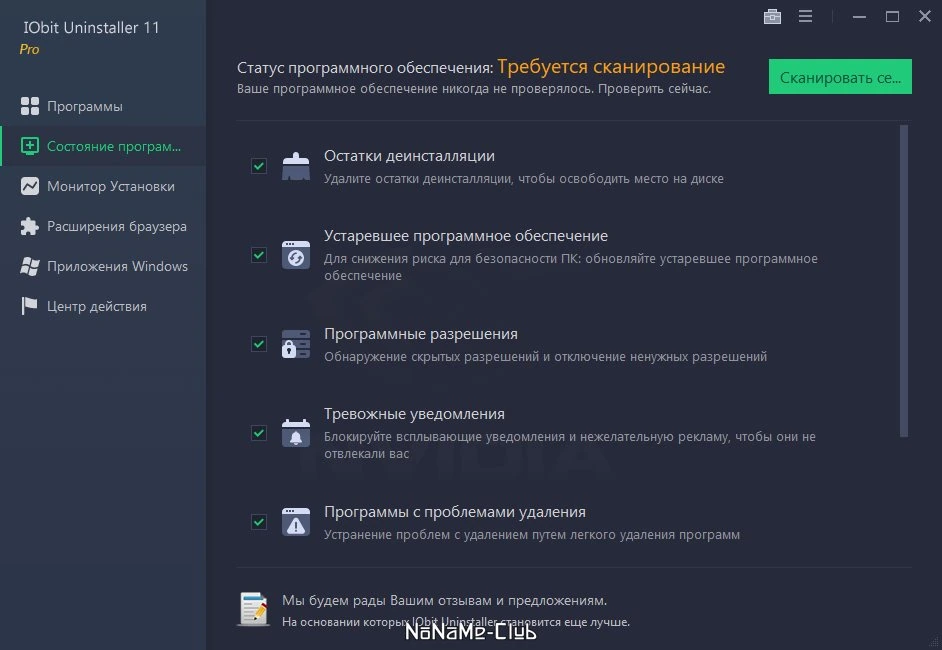Uncheck the Остатки деинсталляции checkbox
Image resolution: width=942 pixels, height=650 pixels.
259,166
